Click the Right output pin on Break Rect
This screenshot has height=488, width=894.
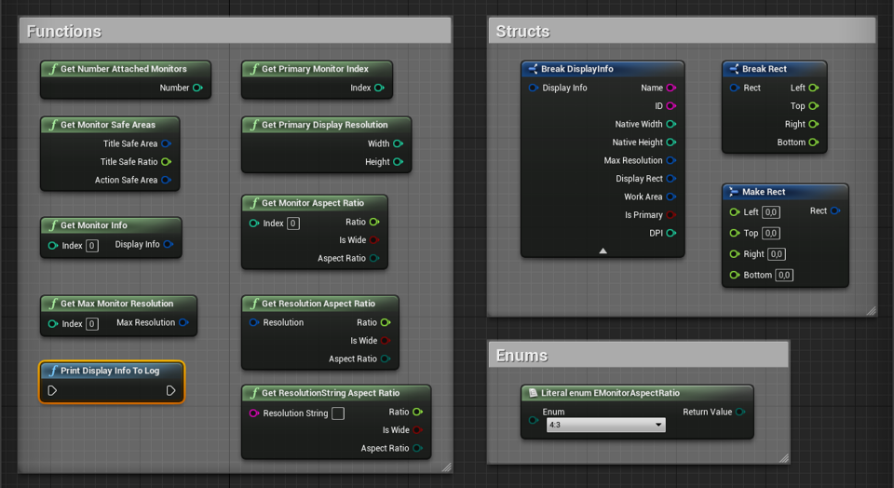tap(814, 124)
